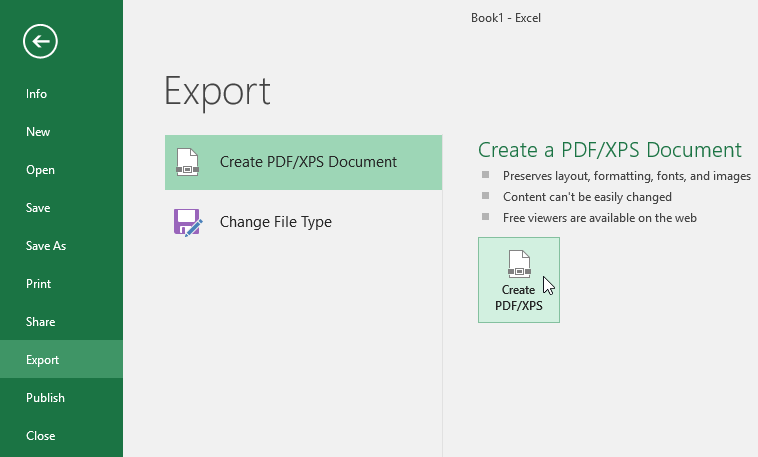This screenshot has height=457, width=758.
Task: Go to New in the backstage menu
Action: [38, 132]
